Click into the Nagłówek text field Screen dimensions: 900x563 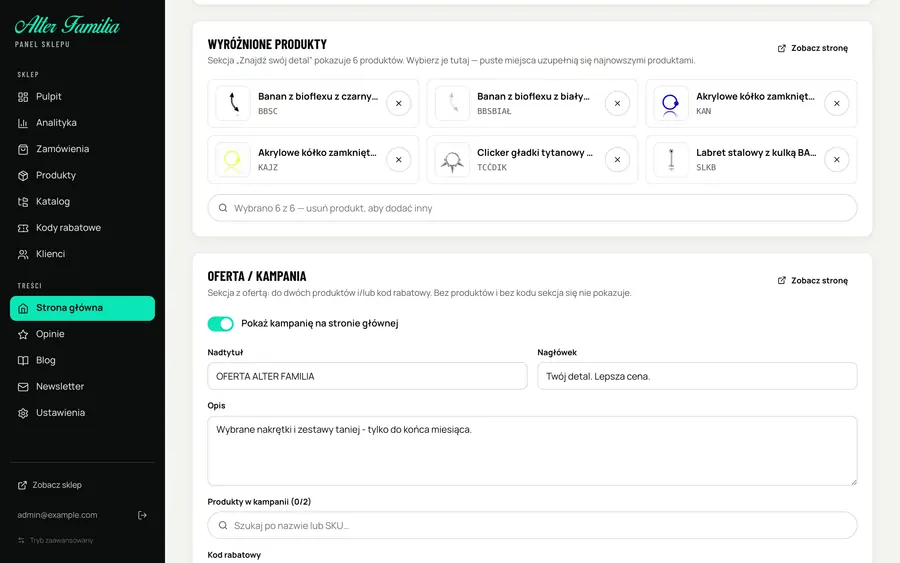pyautogui.click(x=697, y=376)
